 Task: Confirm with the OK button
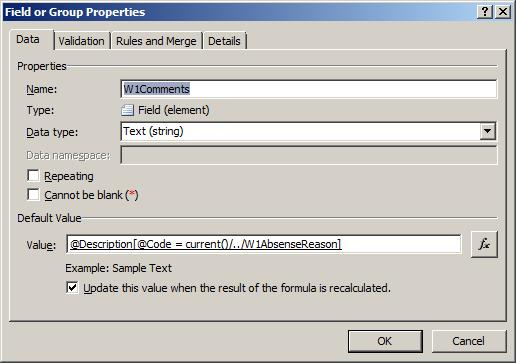[385, 341]
